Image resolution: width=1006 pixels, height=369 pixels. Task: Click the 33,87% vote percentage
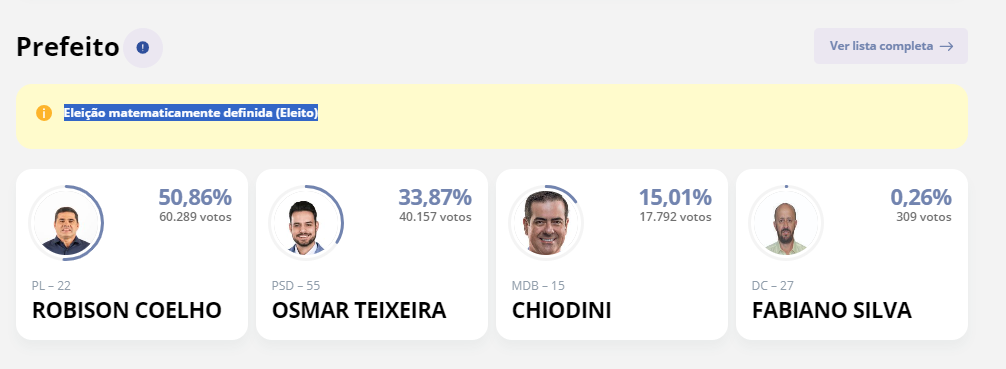(435, 197)
